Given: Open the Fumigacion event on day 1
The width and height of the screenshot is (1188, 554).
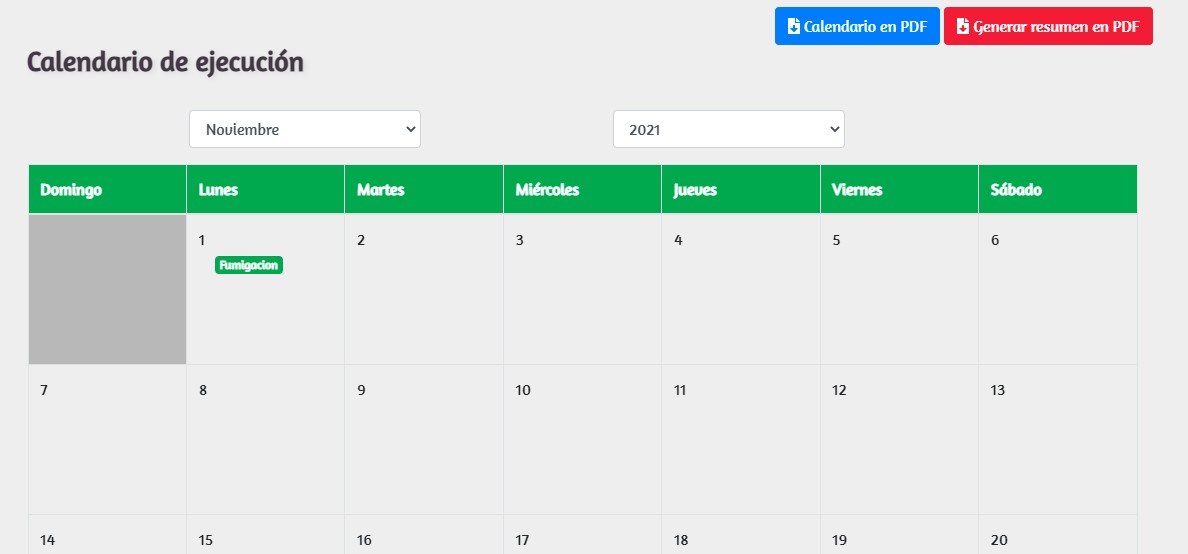Looking at the screenshot, I should (x=249, y=265).
